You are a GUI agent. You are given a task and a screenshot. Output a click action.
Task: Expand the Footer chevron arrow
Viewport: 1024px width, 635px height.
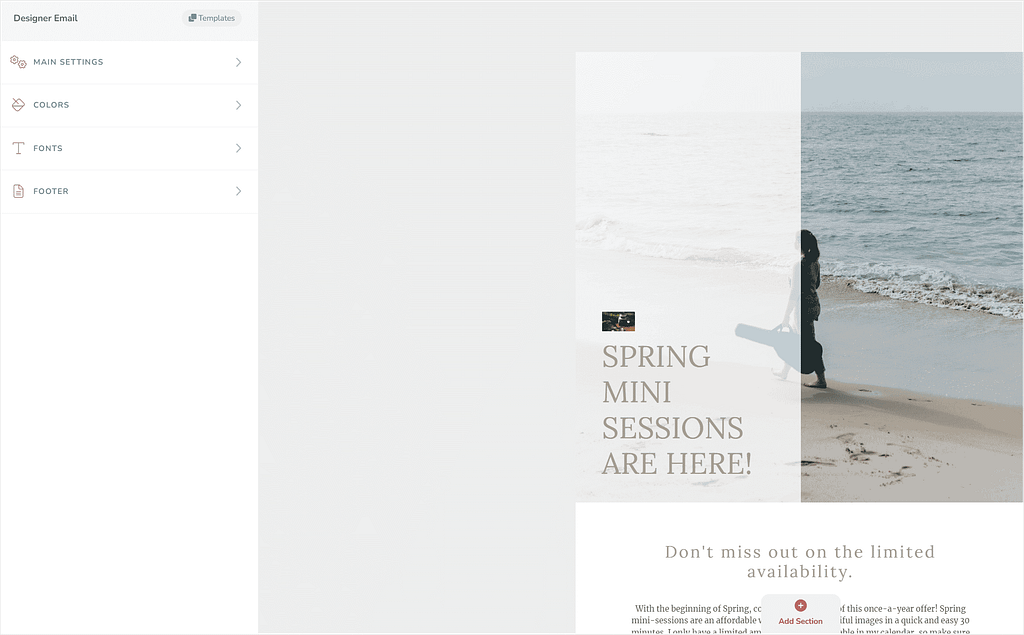point(238,191)
